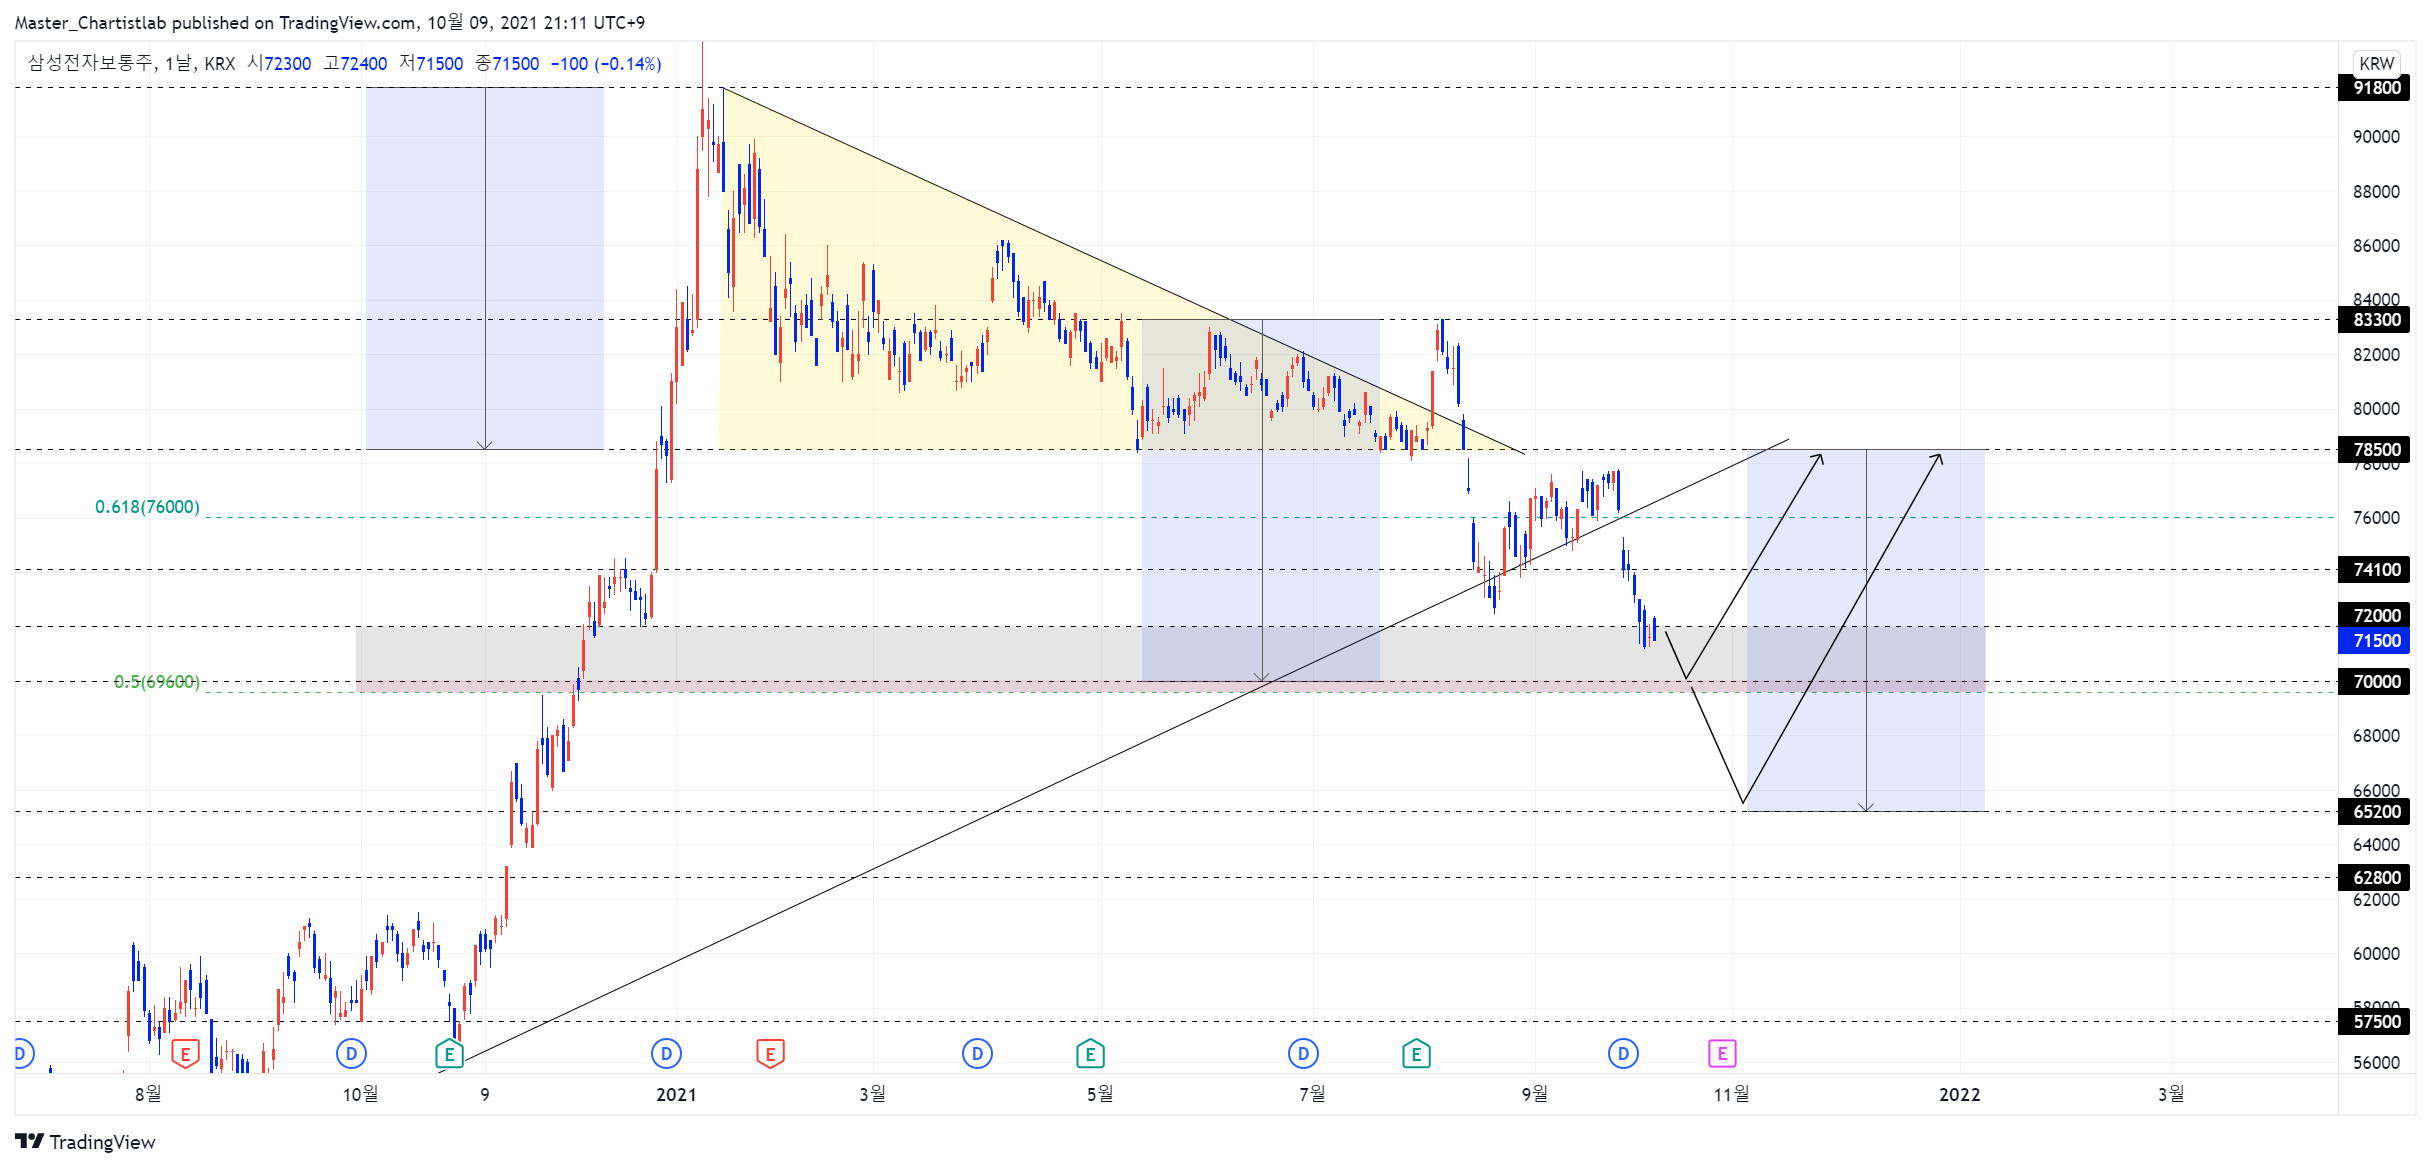The image size is (2431, 1168).
Task: Click the 10월 label on time axis
Action: [x=360, y=1095]
